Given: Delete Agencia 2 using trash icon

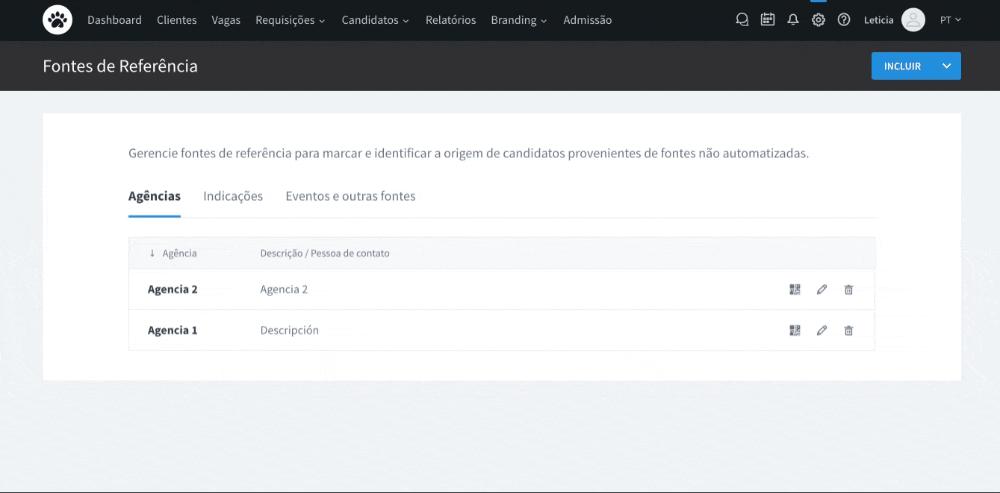Looking at the screenshot, I should point(849,290).
